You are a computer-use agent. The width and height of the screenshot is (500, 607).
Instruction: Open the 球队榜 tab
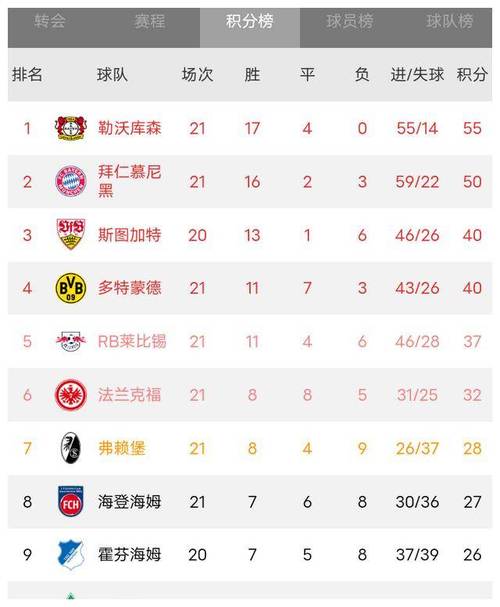[450, 21]
